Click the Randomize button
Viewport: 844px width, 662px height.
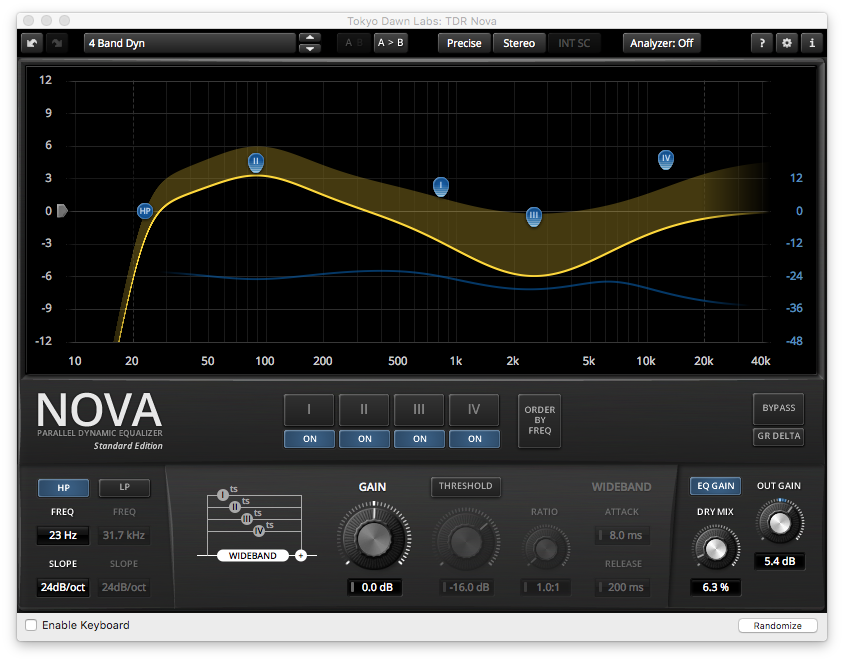click(x=777, y=625)
